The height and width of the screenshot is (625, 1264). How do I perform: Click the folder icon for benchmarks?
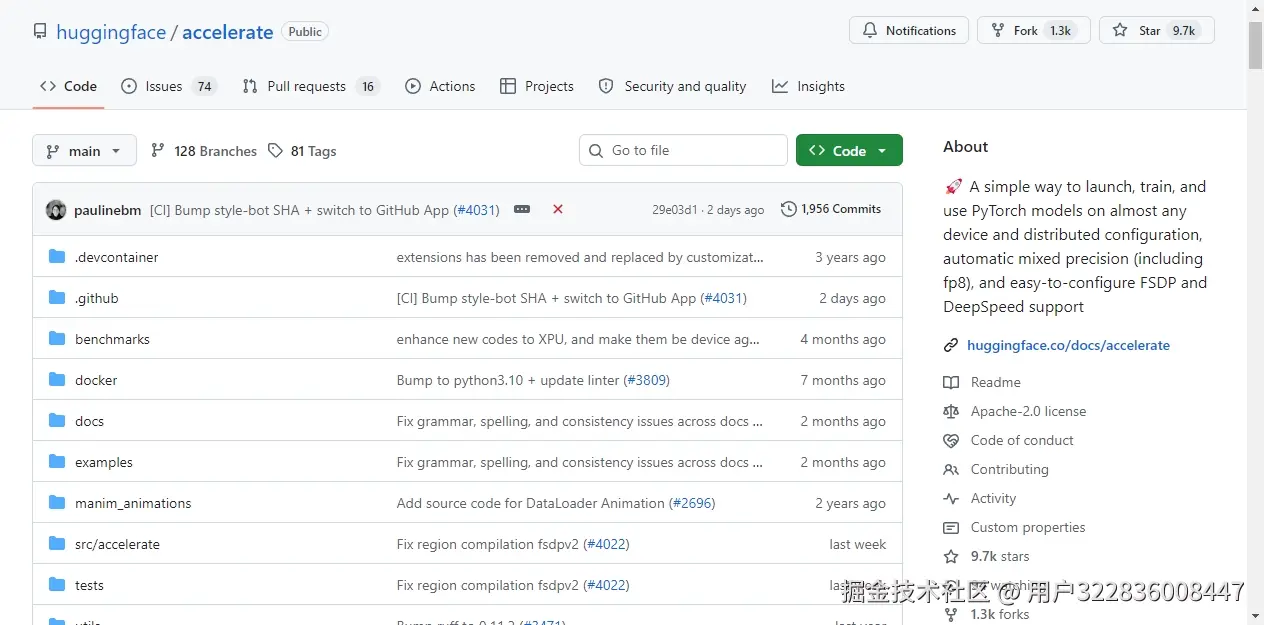(x=57, y=339)
